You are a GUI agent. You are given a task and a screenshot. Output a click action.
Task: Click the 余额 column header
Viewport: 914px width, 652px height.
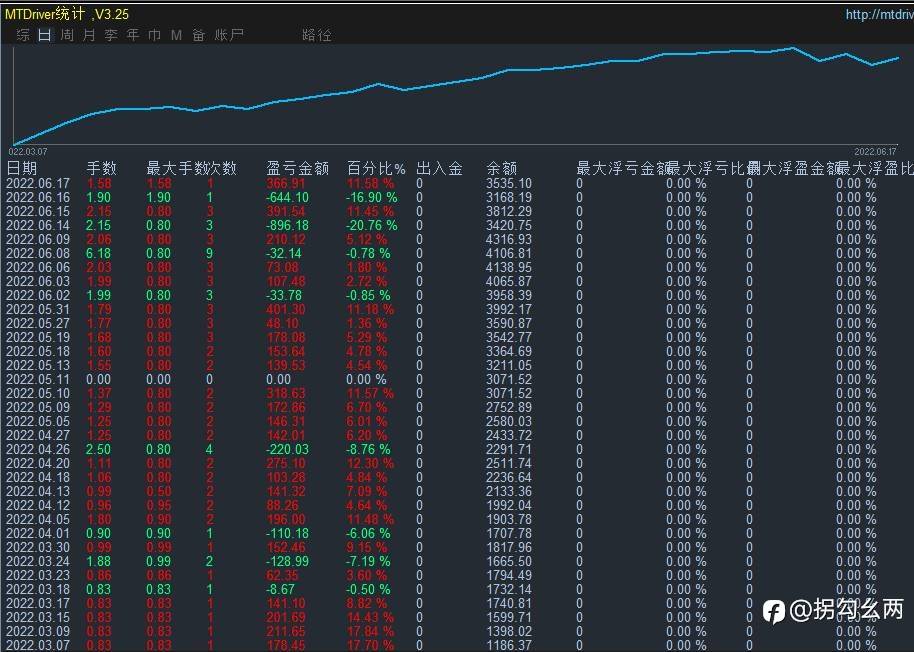coord(502,168)
